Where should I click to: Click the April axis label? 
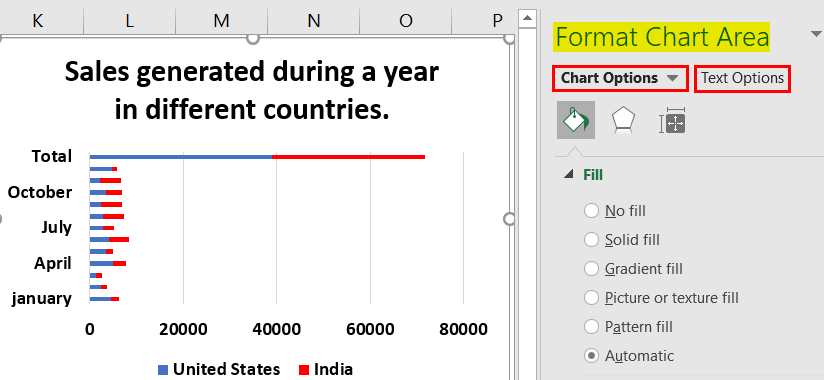[x=53, y=263]
